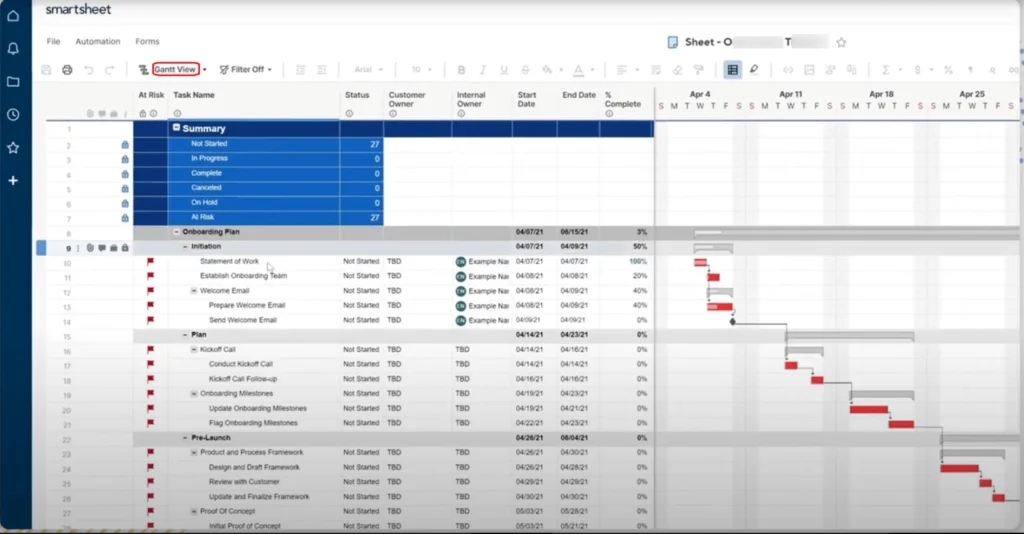Toggle the grid view button in toolbar

point(732,70)
